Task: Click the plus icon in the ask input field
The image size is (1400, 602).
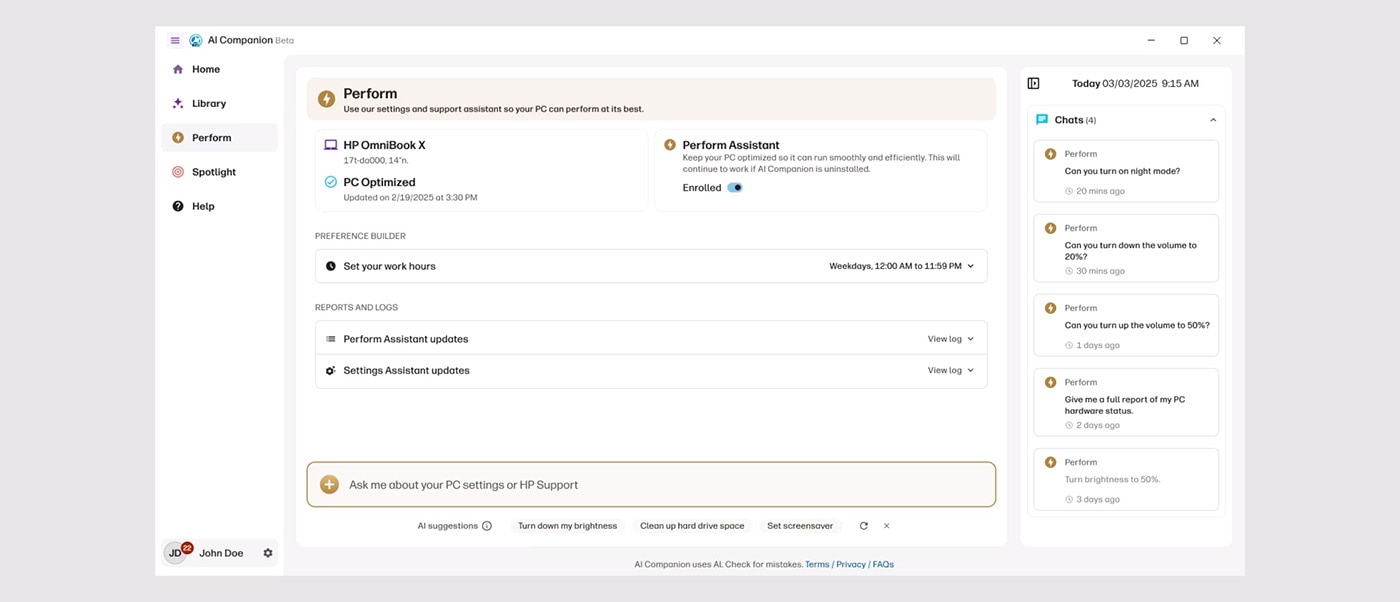Action: point(329,483)
